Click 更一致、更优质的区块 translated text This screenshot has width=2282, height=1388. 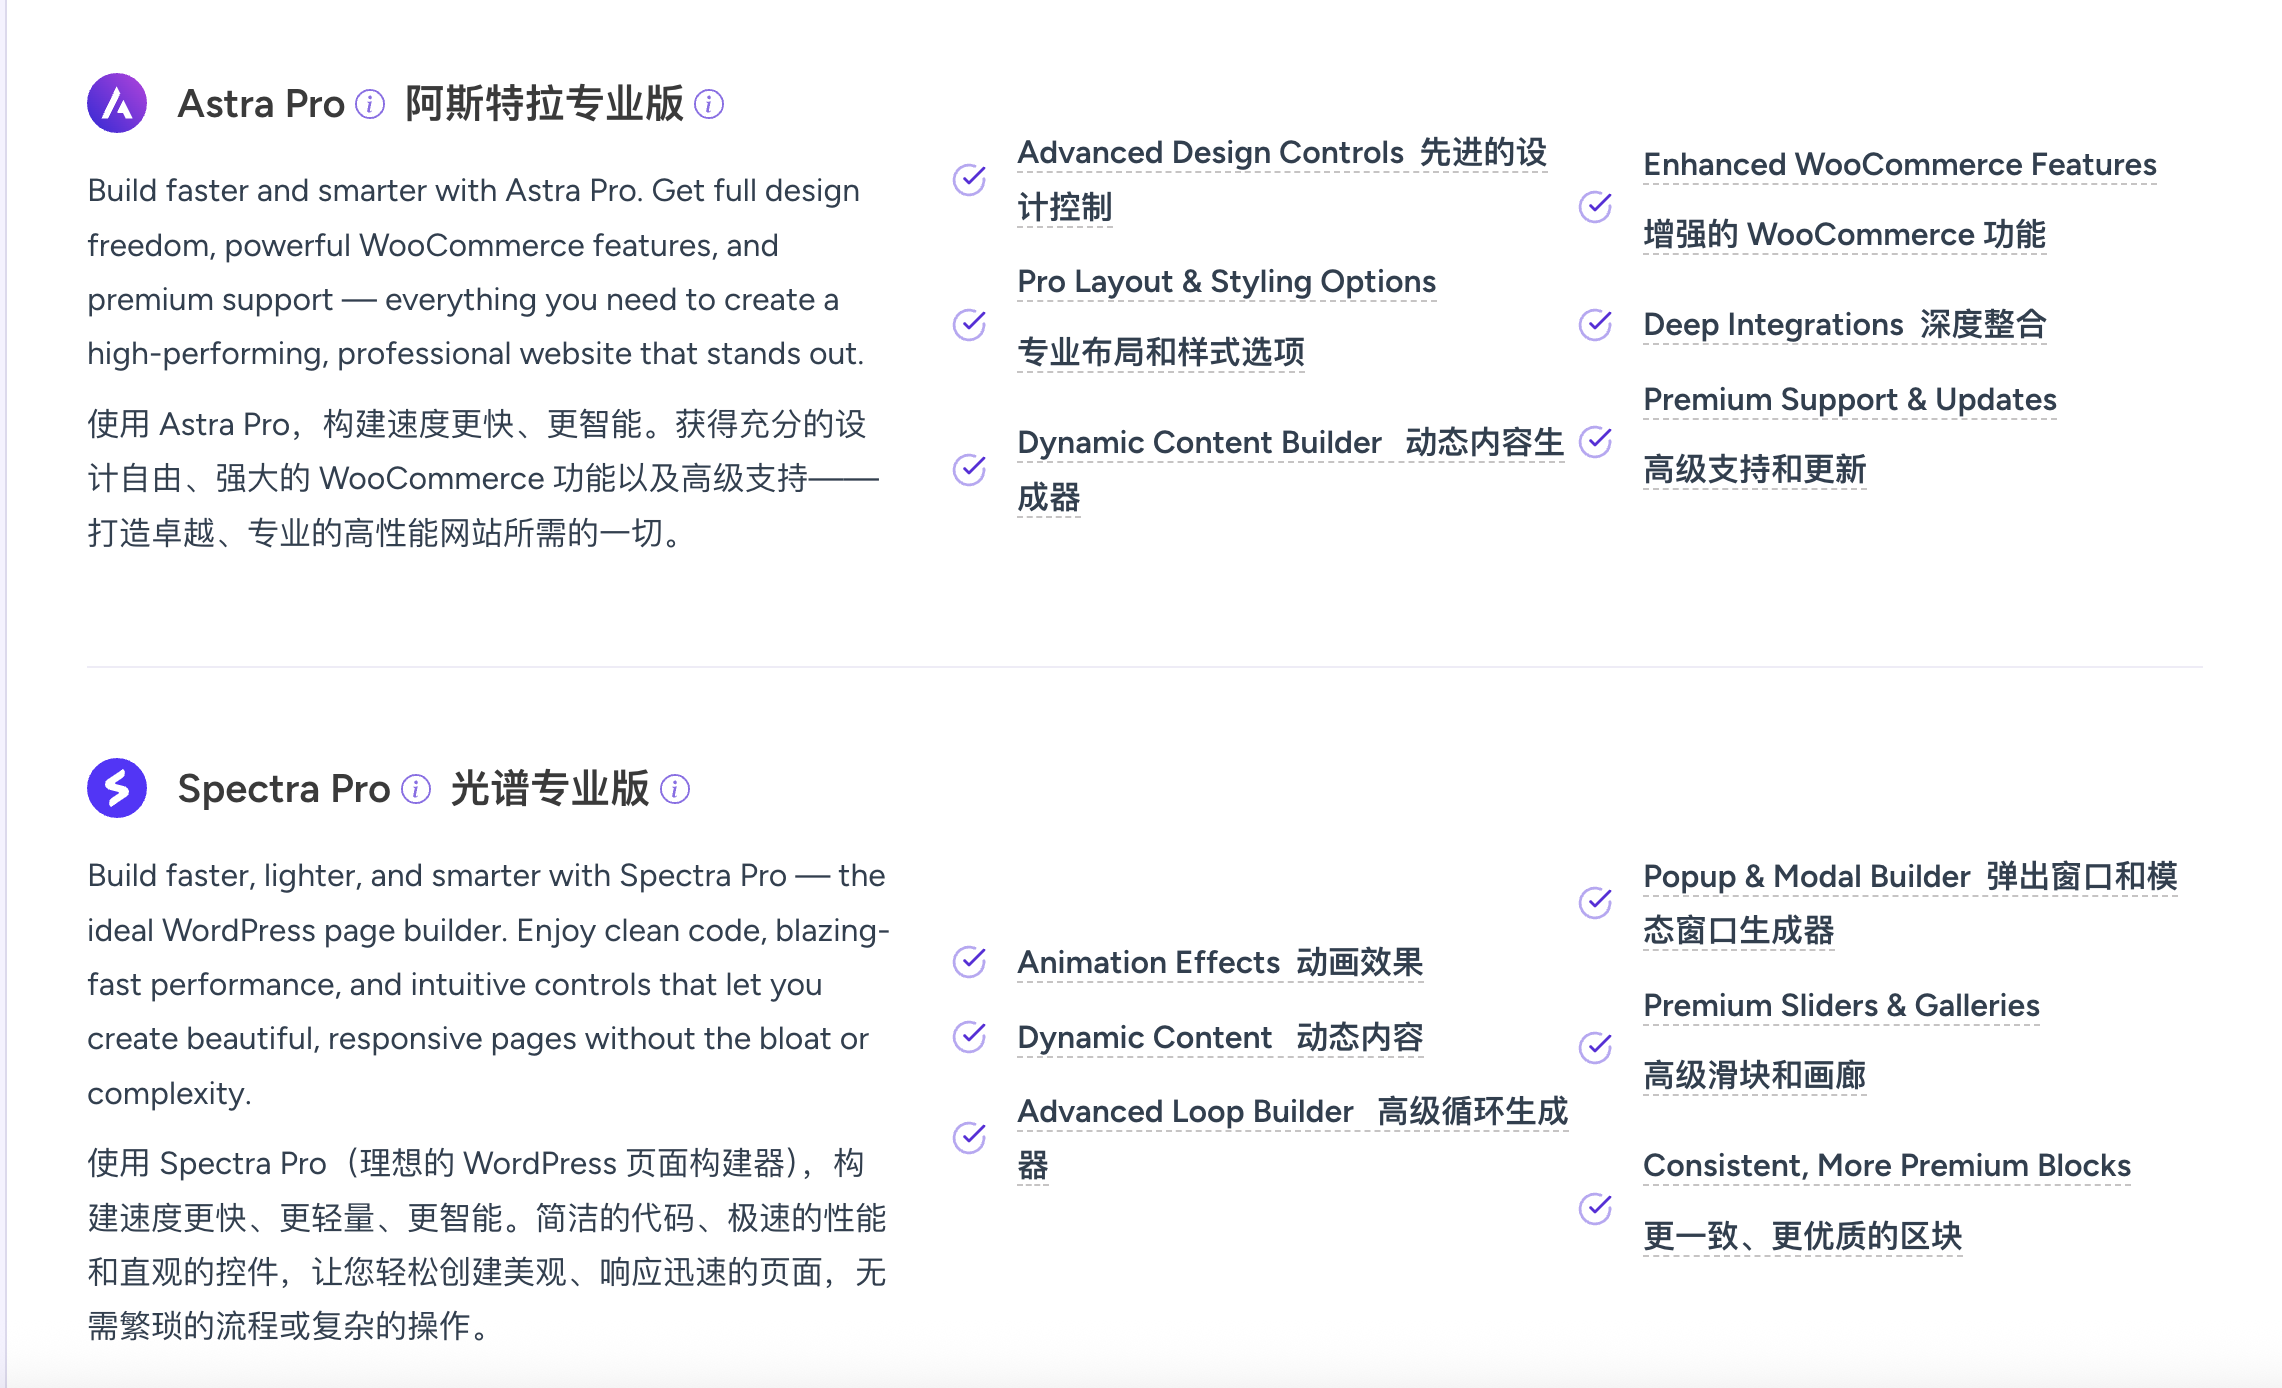(1803, 1237)
